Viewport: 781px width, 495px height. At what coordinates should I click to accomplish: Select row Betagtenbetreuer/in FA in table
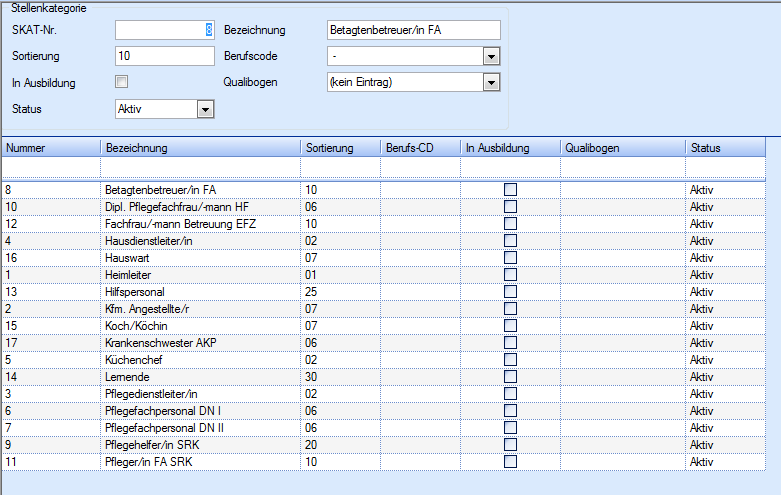[x=384, y=190]
